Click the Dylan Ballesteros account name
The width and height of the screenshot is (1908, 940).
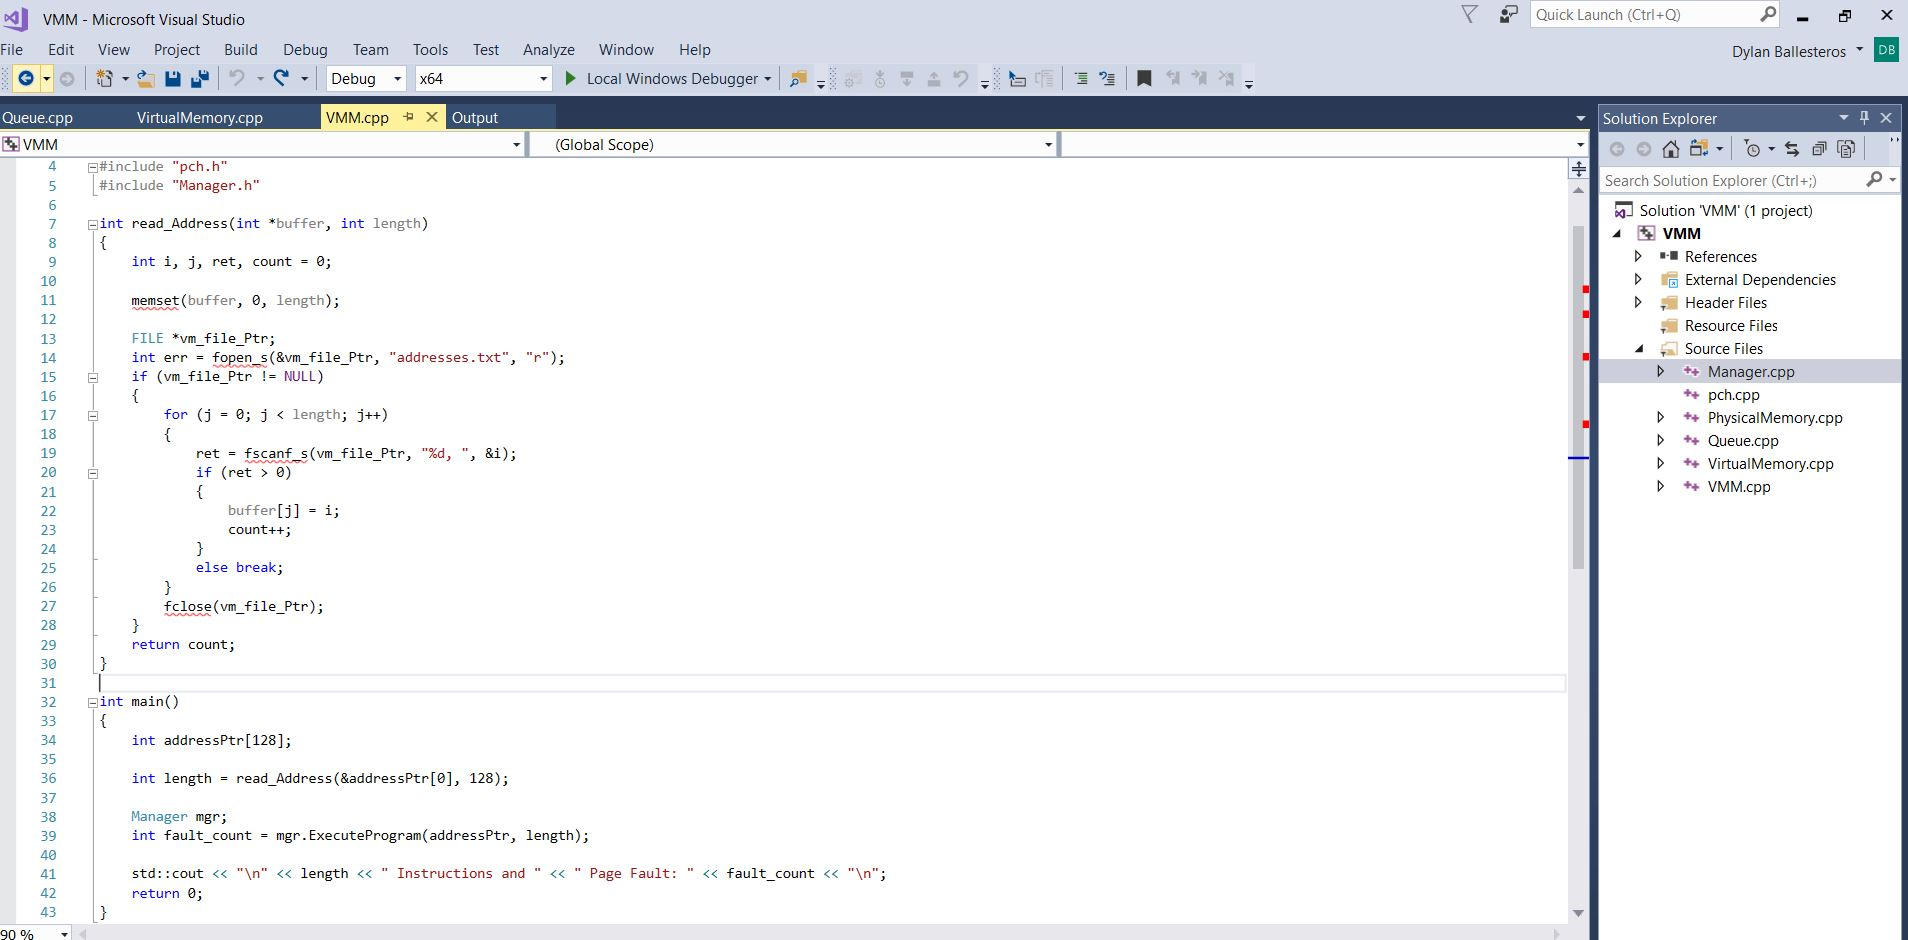pos(1789,51)
